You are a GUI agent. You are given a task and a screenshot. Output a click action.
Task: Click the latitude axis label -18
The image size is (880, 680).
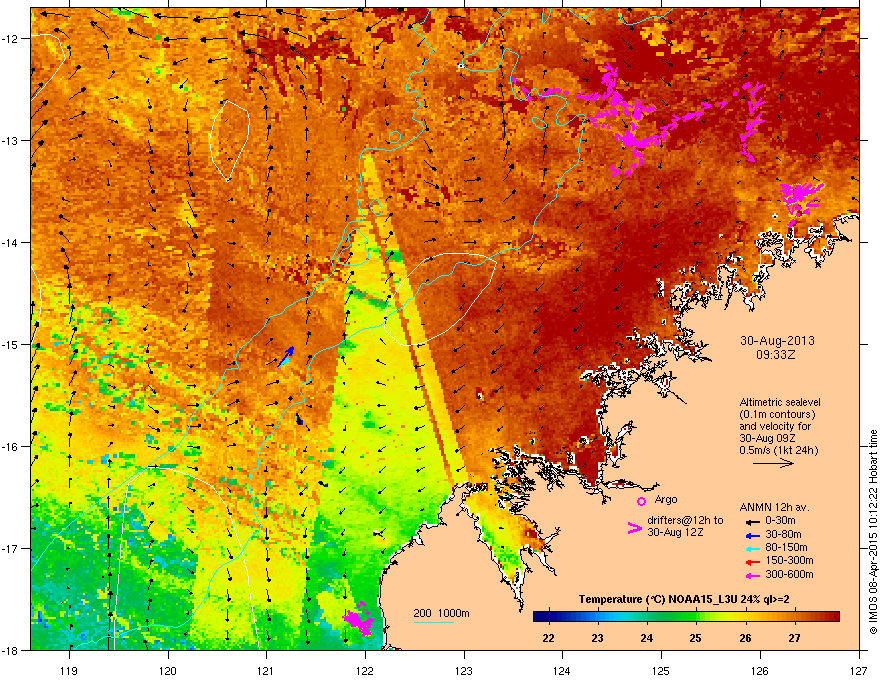click(x=10, y=650)
